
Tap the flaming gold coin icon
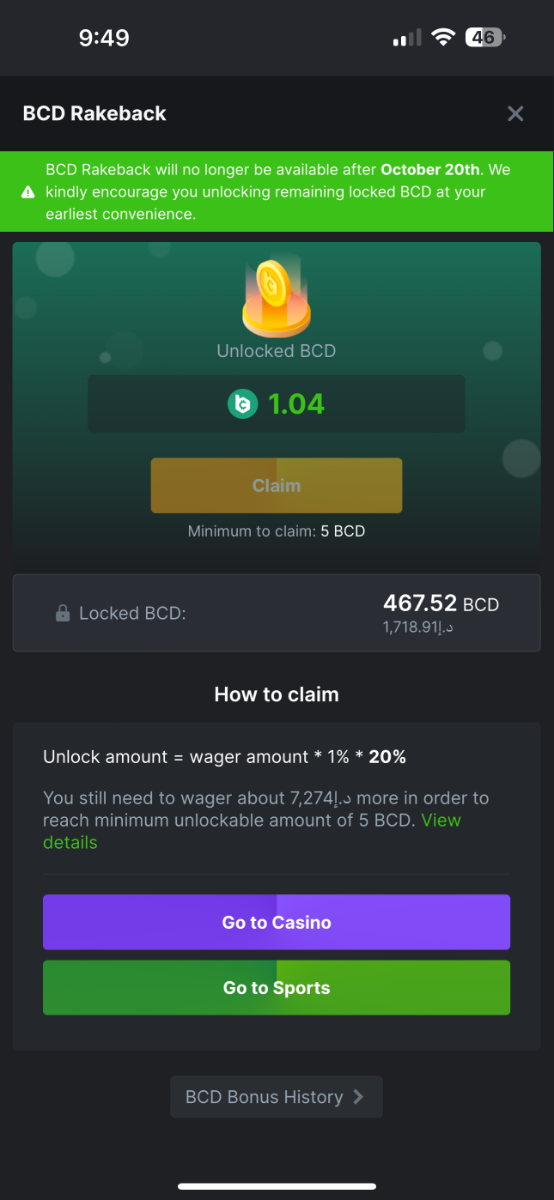276,298
